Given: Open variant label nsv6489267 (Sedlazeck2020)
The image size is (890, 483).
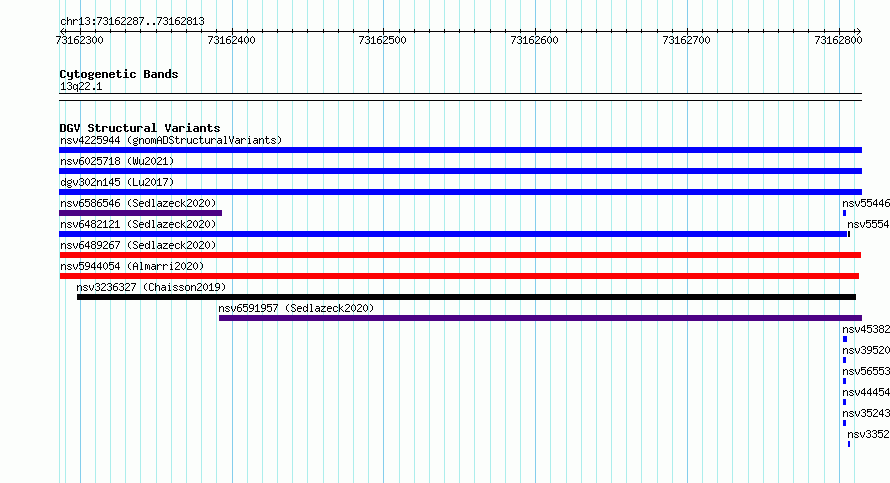Looking at the screenshot, I should coord(138,245).
